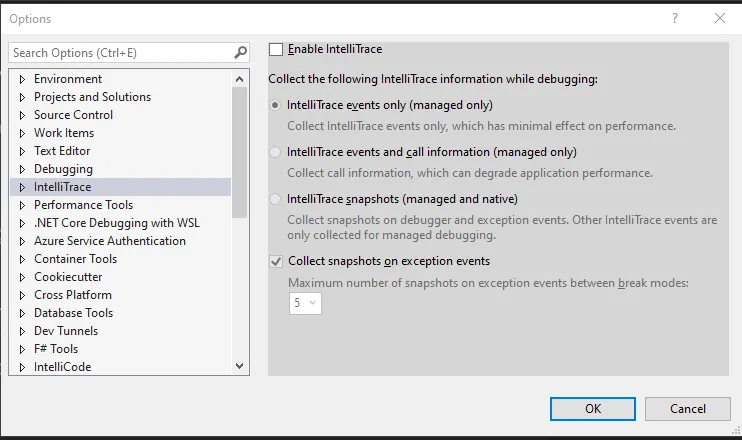Enable IntelliTrace checkbox
The width and height of the screenshot is (742, 440).
(276, 49)
